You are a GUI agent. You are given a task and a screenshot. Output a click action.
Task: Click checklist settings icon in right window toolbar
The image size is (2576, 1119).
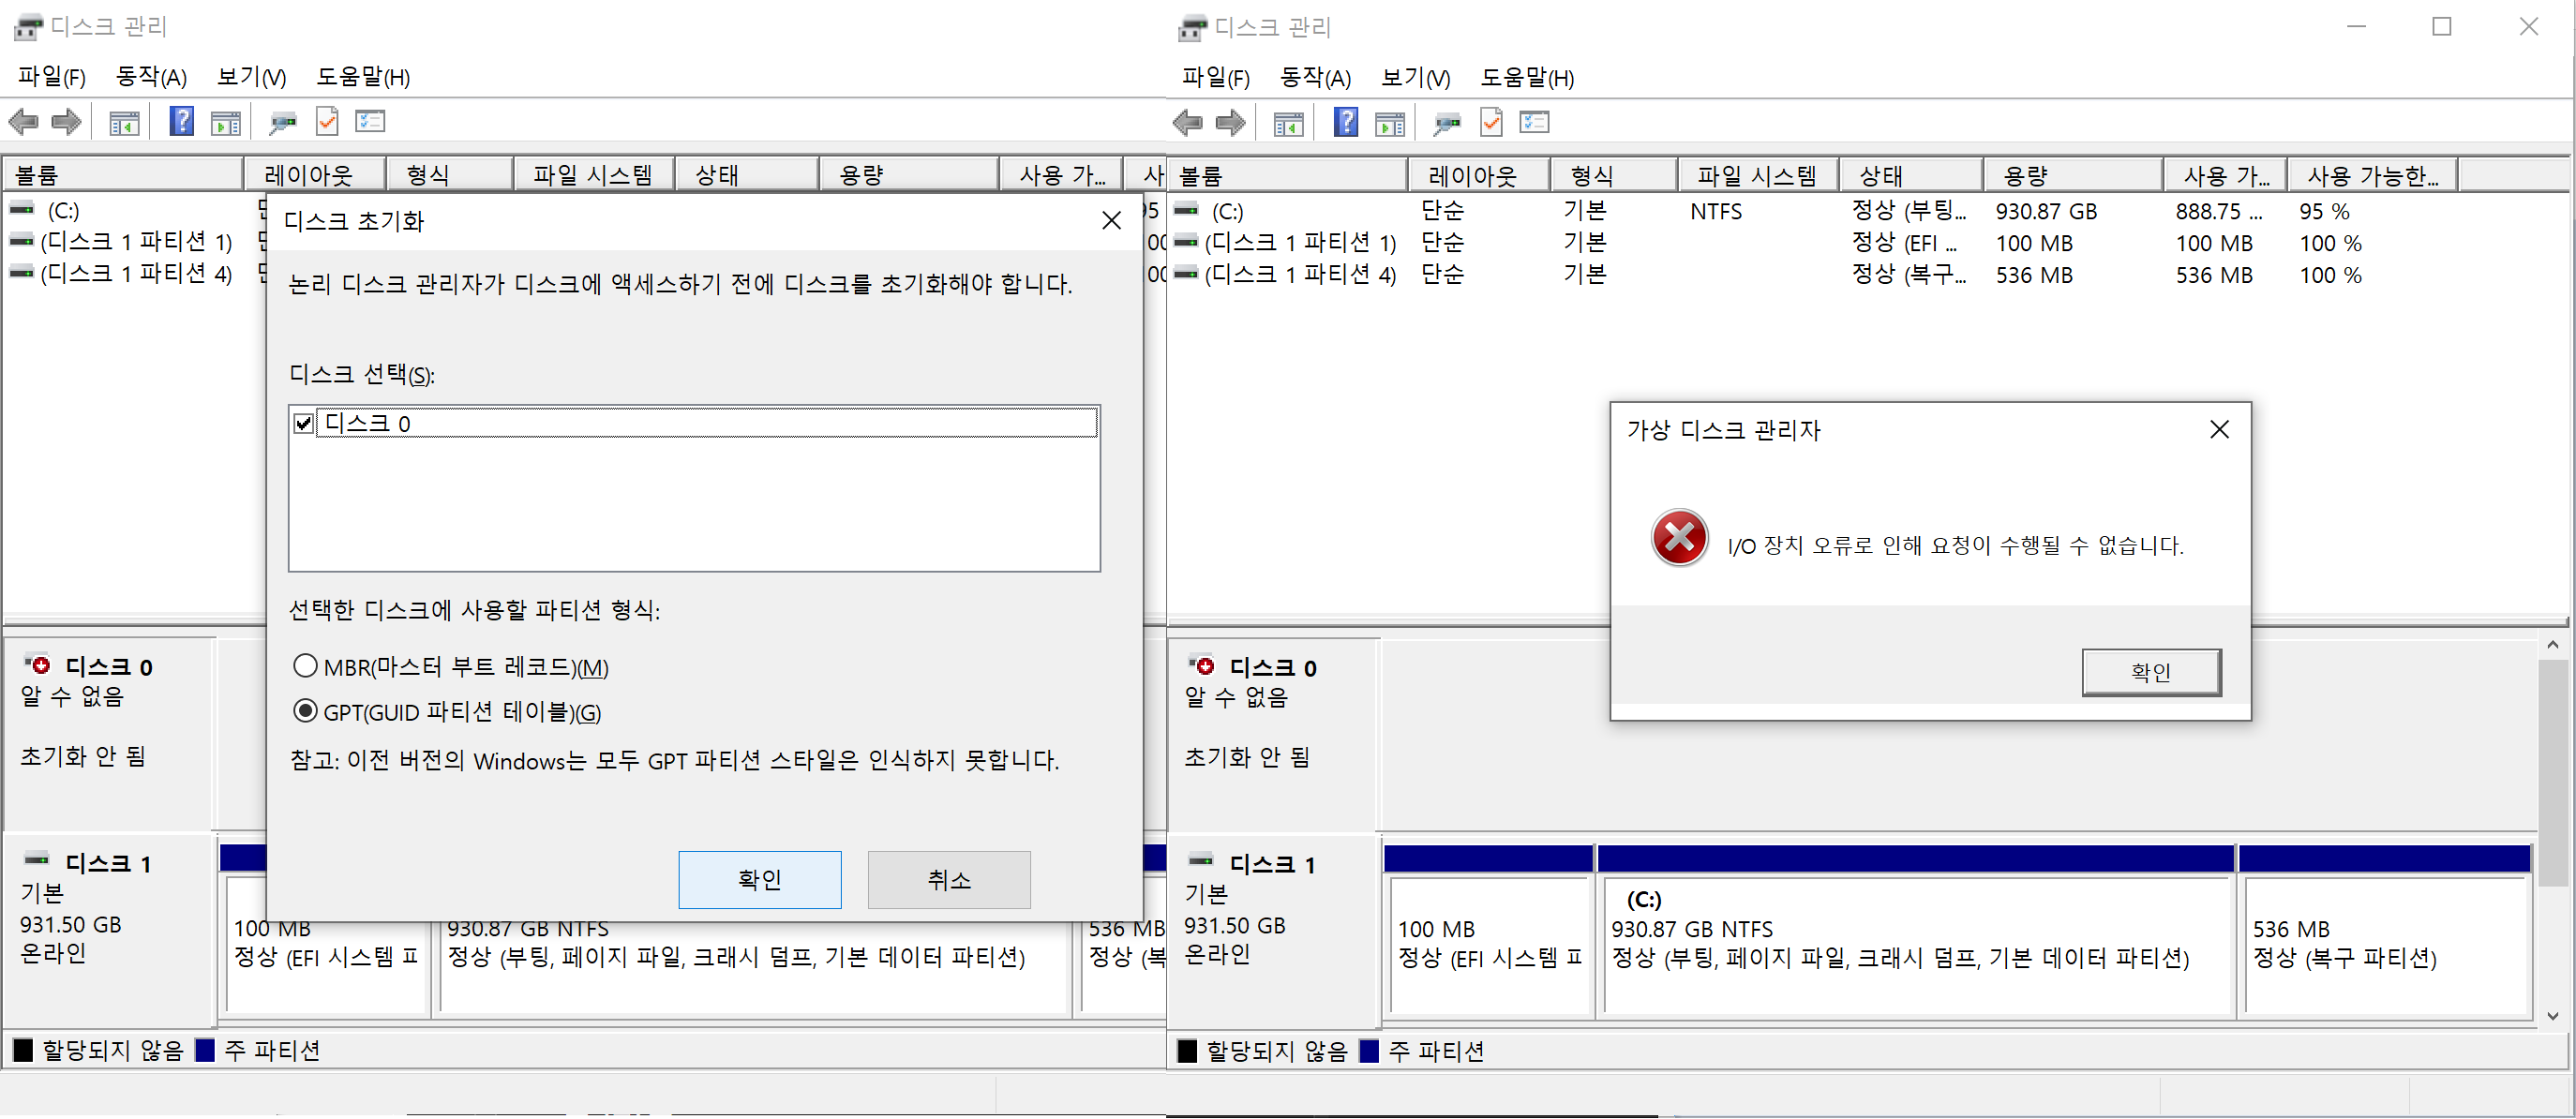tap(1533, 123)
